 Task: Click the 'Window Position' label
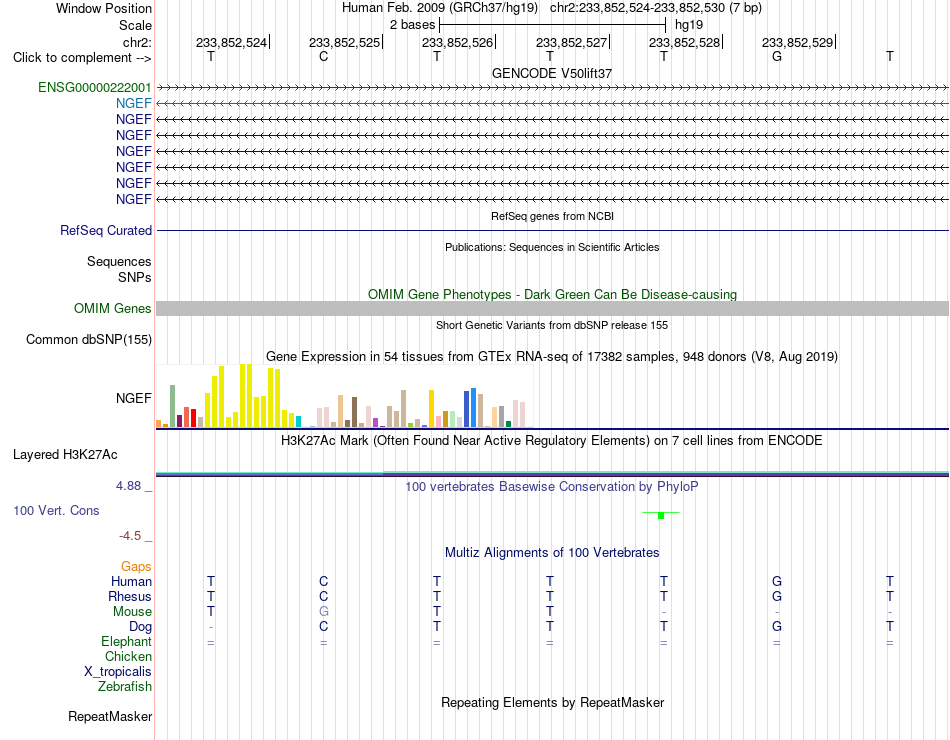tap(104, 8)
